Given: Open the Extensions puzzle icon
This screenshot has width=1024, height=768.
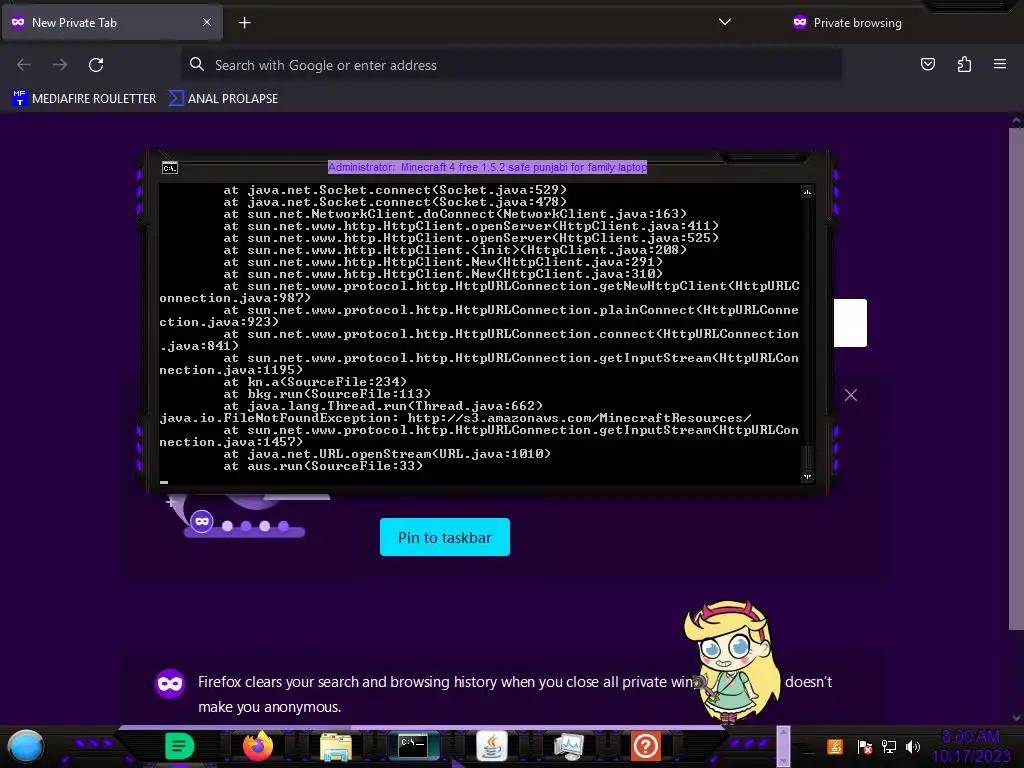Looking at the screenshot, I should [x=964, y=64].
